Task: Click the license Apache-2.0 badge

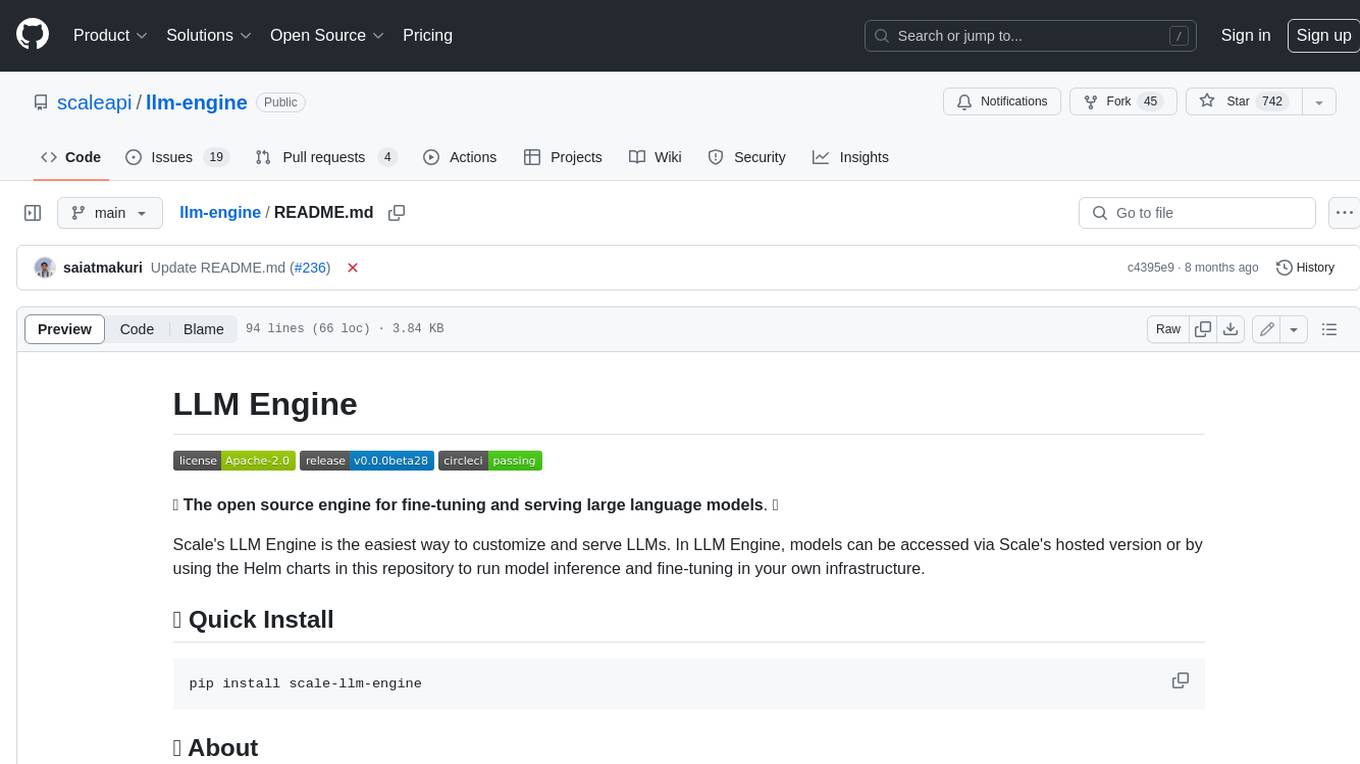Action: coord(234,461)
